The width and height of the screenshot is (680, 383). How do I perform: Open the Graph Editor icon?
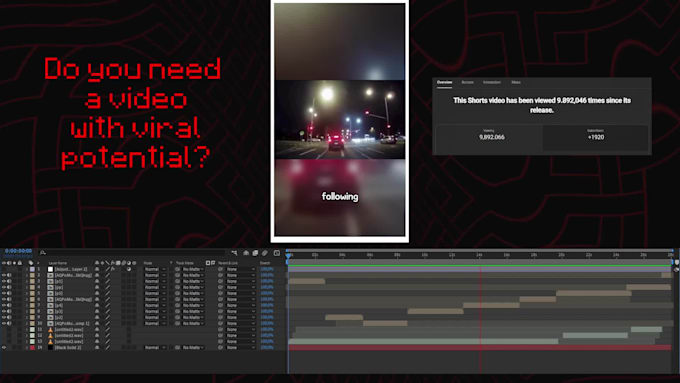coord(277,253)
